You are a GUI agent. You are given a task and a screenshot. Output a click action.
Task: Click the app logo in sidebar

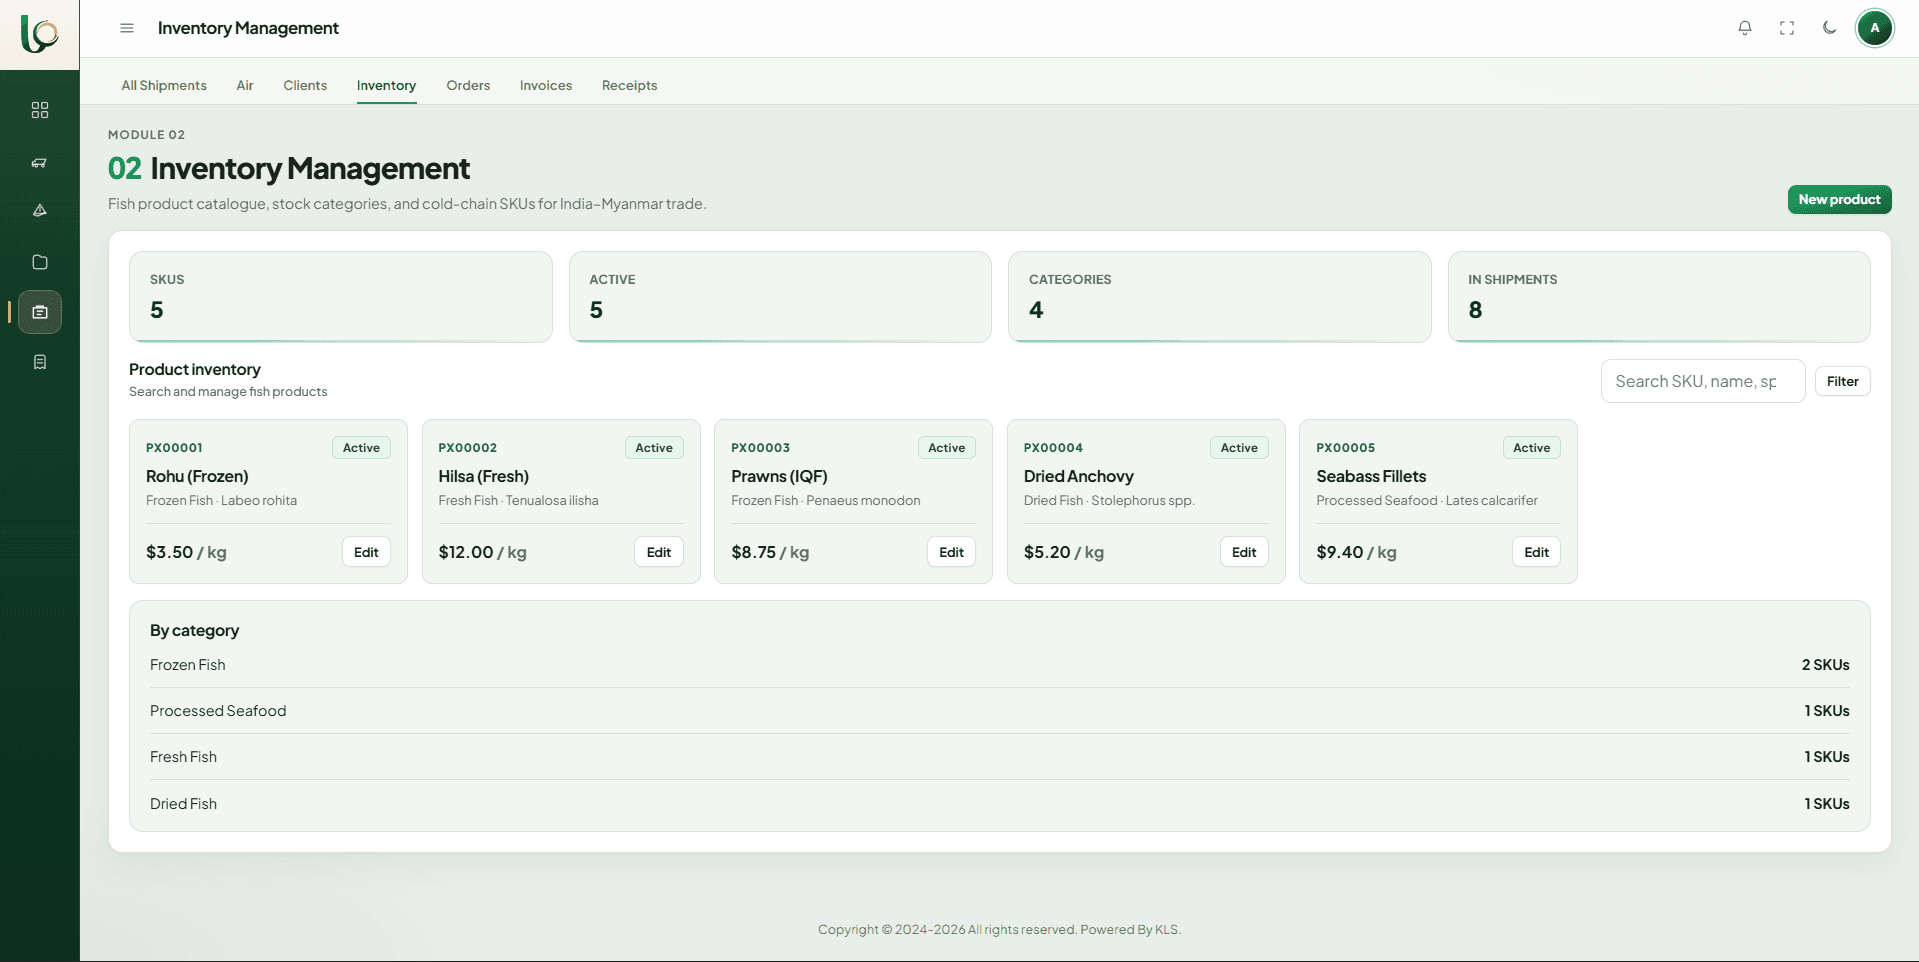[x=40, y=34]
